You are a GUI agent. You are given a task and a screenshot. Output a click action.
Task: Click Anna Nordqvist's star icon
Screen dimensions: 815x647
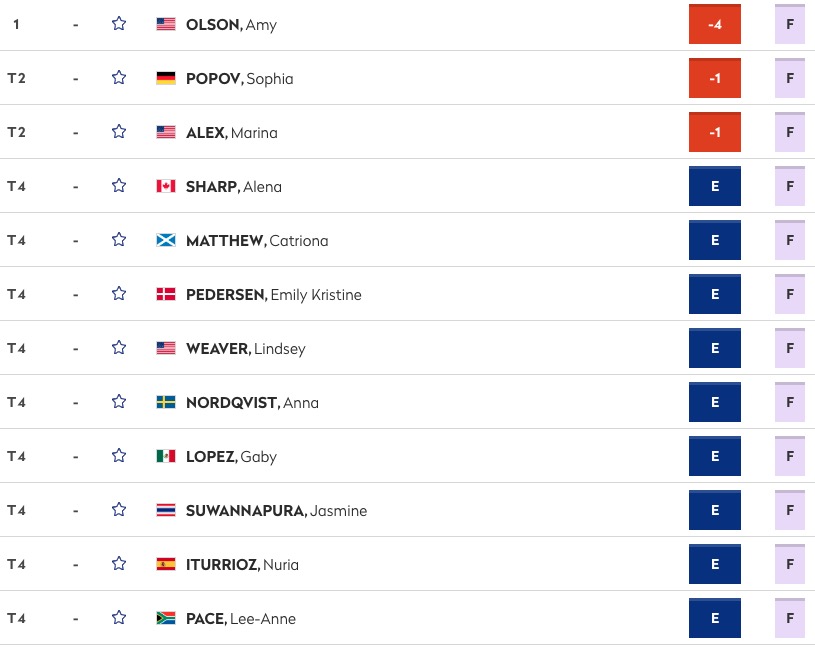[119, 401]
